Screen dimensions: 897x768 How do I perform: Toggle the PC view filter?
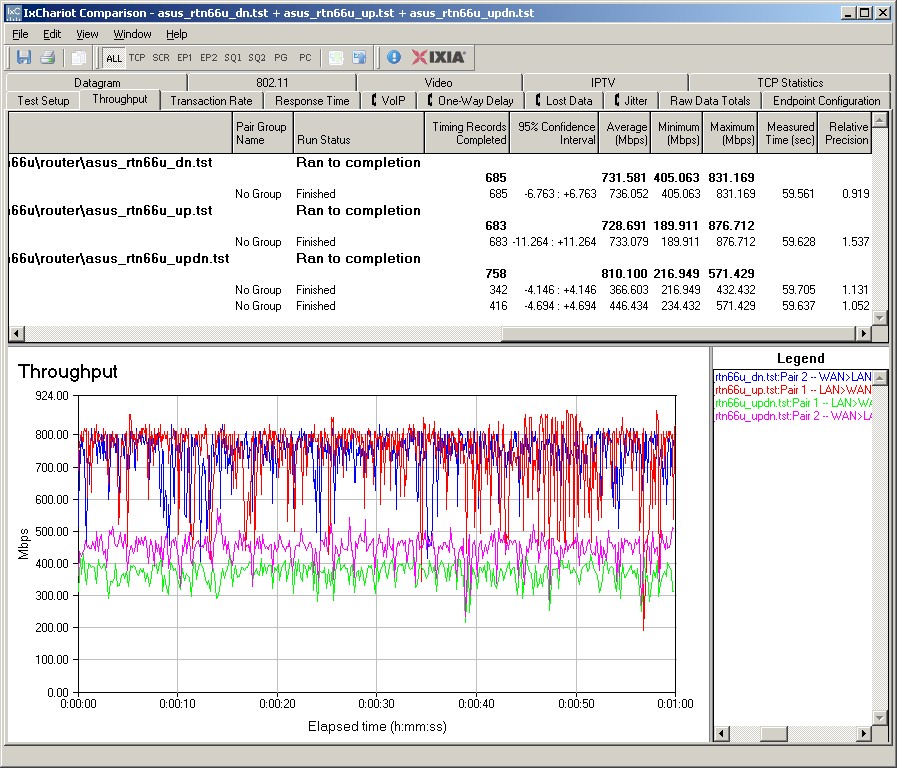click(x=305, y=58)
